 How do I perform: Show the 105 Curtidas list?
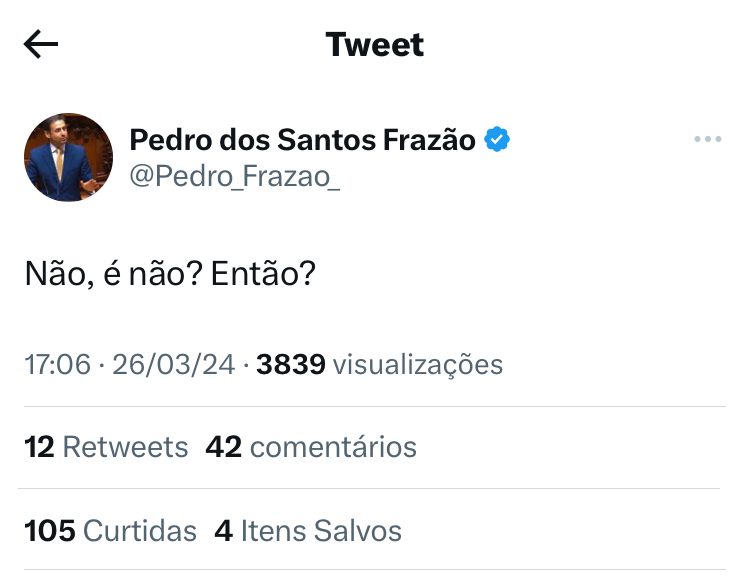tap(110, 531)
